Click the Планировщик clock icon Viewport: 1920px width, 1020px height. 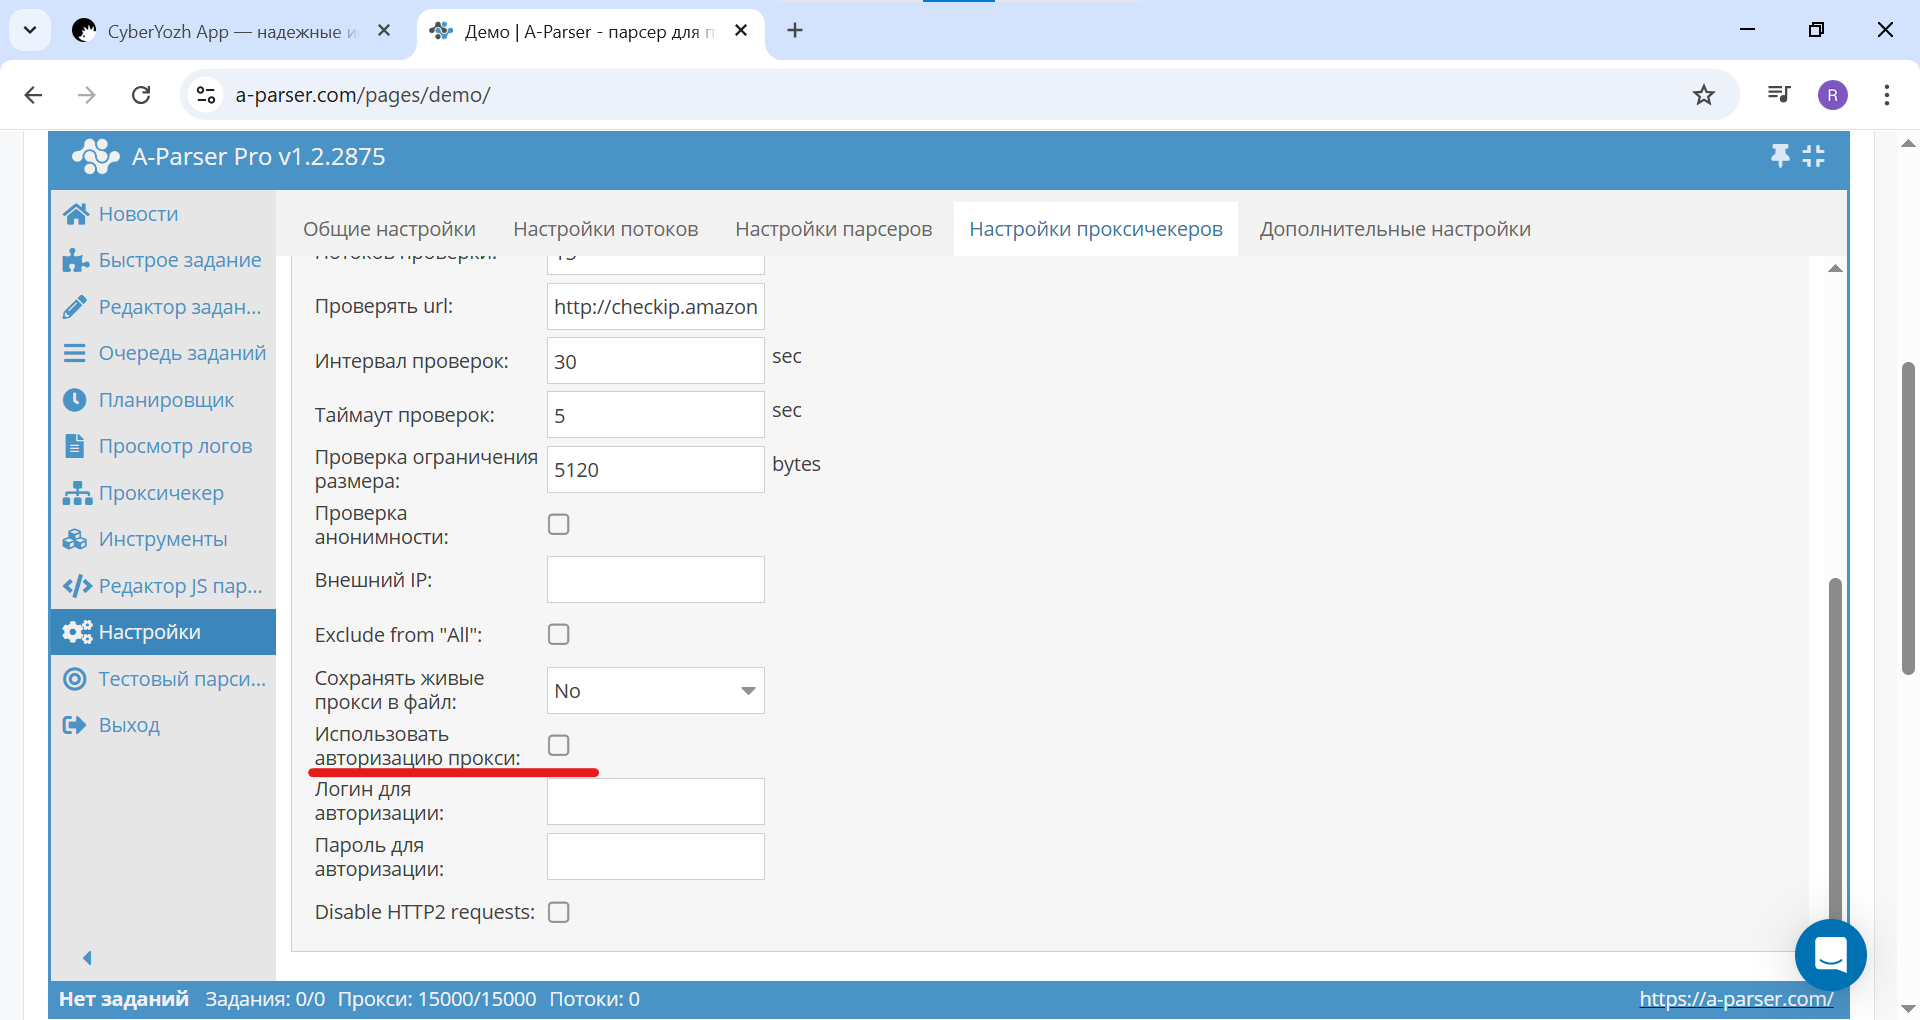[75, 400]
